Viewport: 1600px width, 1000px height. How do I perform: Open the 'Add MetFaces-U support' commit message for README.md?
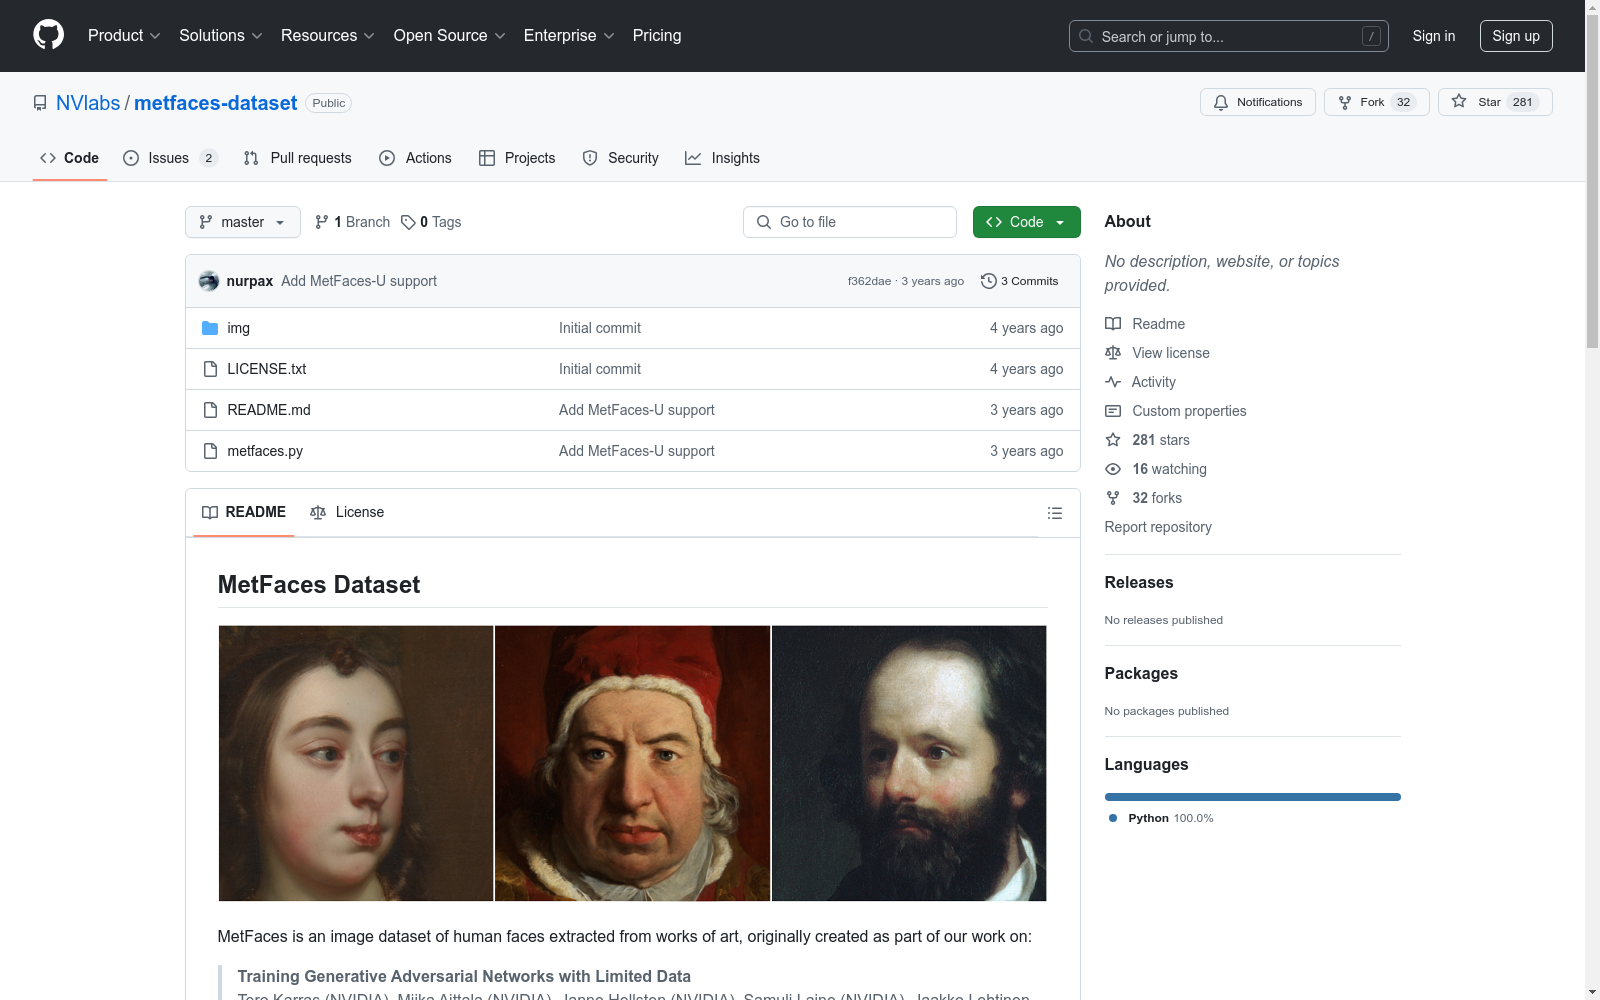[637, 410]
